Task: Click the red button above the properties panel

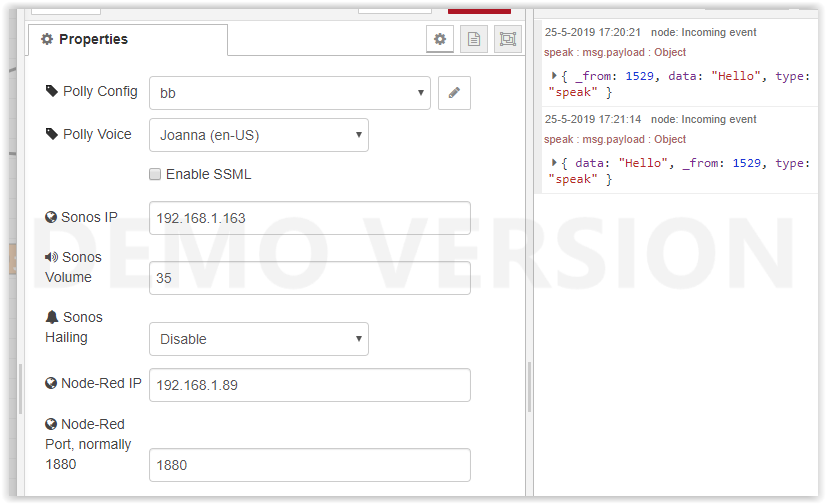Action: click(x=479, y=11)
